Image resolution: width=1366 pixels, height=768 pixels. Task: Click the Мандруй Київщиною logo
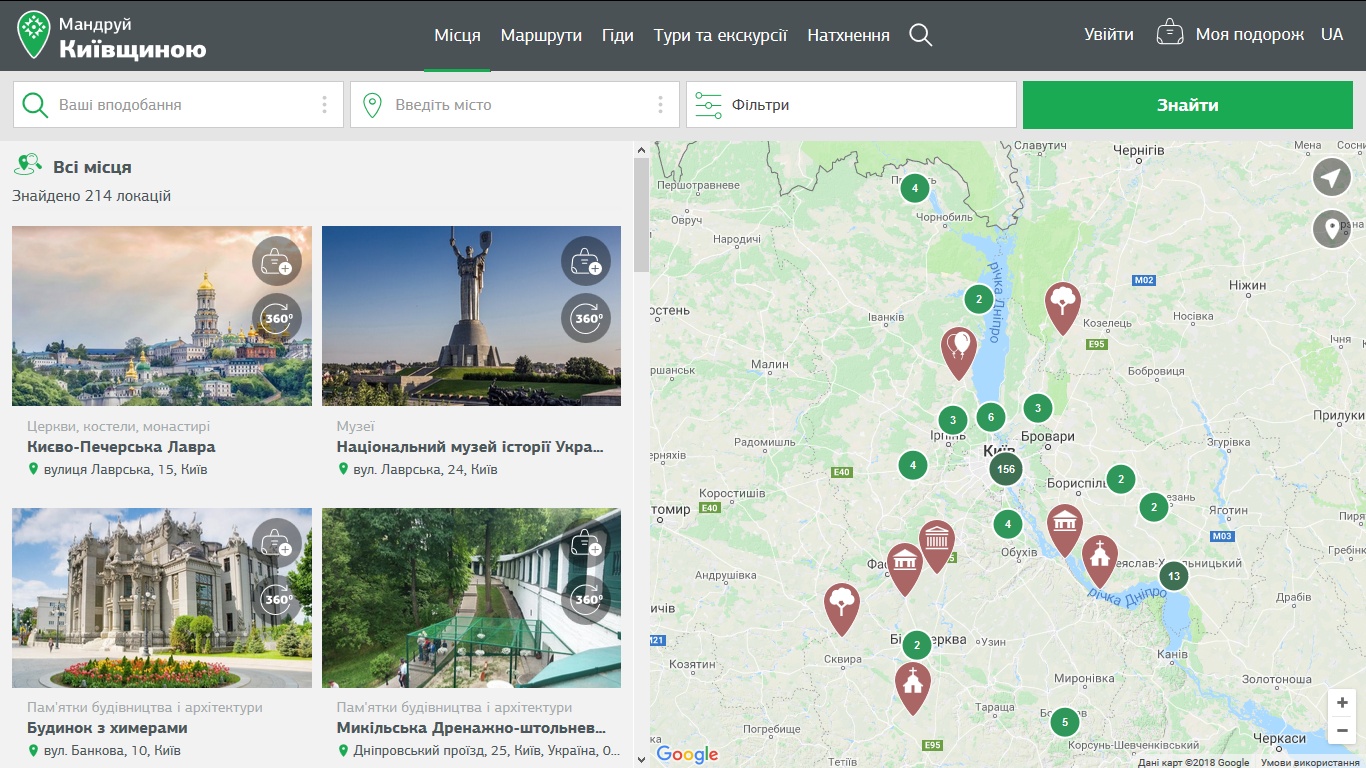pyautogui.click(x=112, y=35)
